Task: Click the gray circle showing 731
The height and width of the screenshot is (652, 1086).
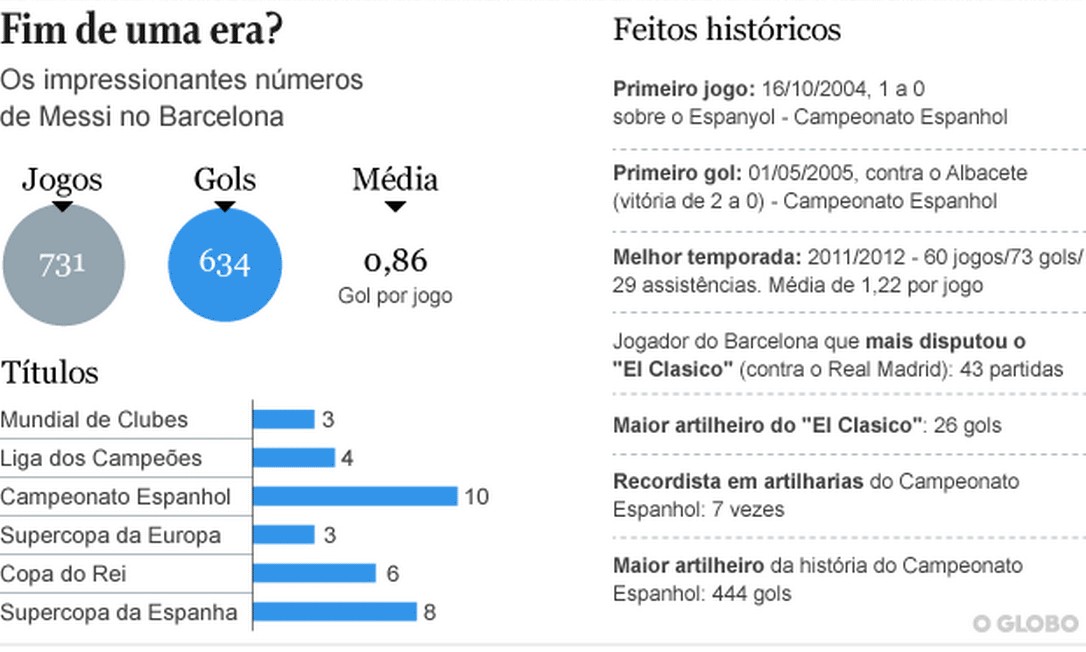Action: [x=64, y=266]
